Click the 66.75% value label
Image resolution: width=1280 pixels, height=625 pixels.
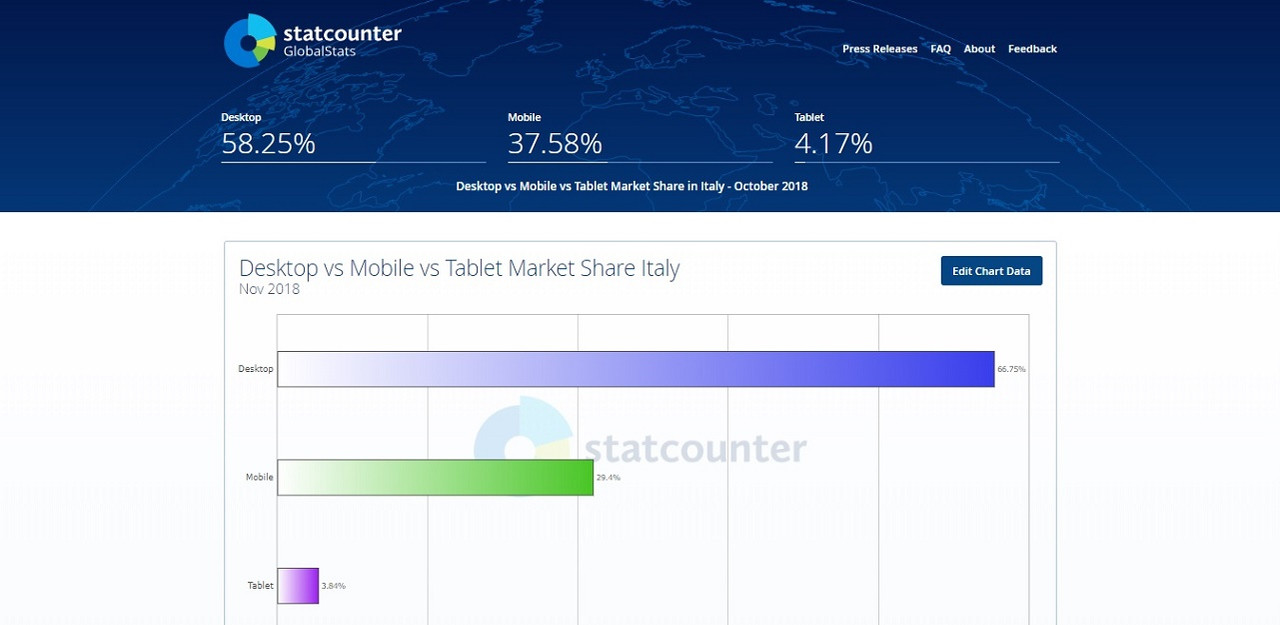click(x=1011, y=369)
